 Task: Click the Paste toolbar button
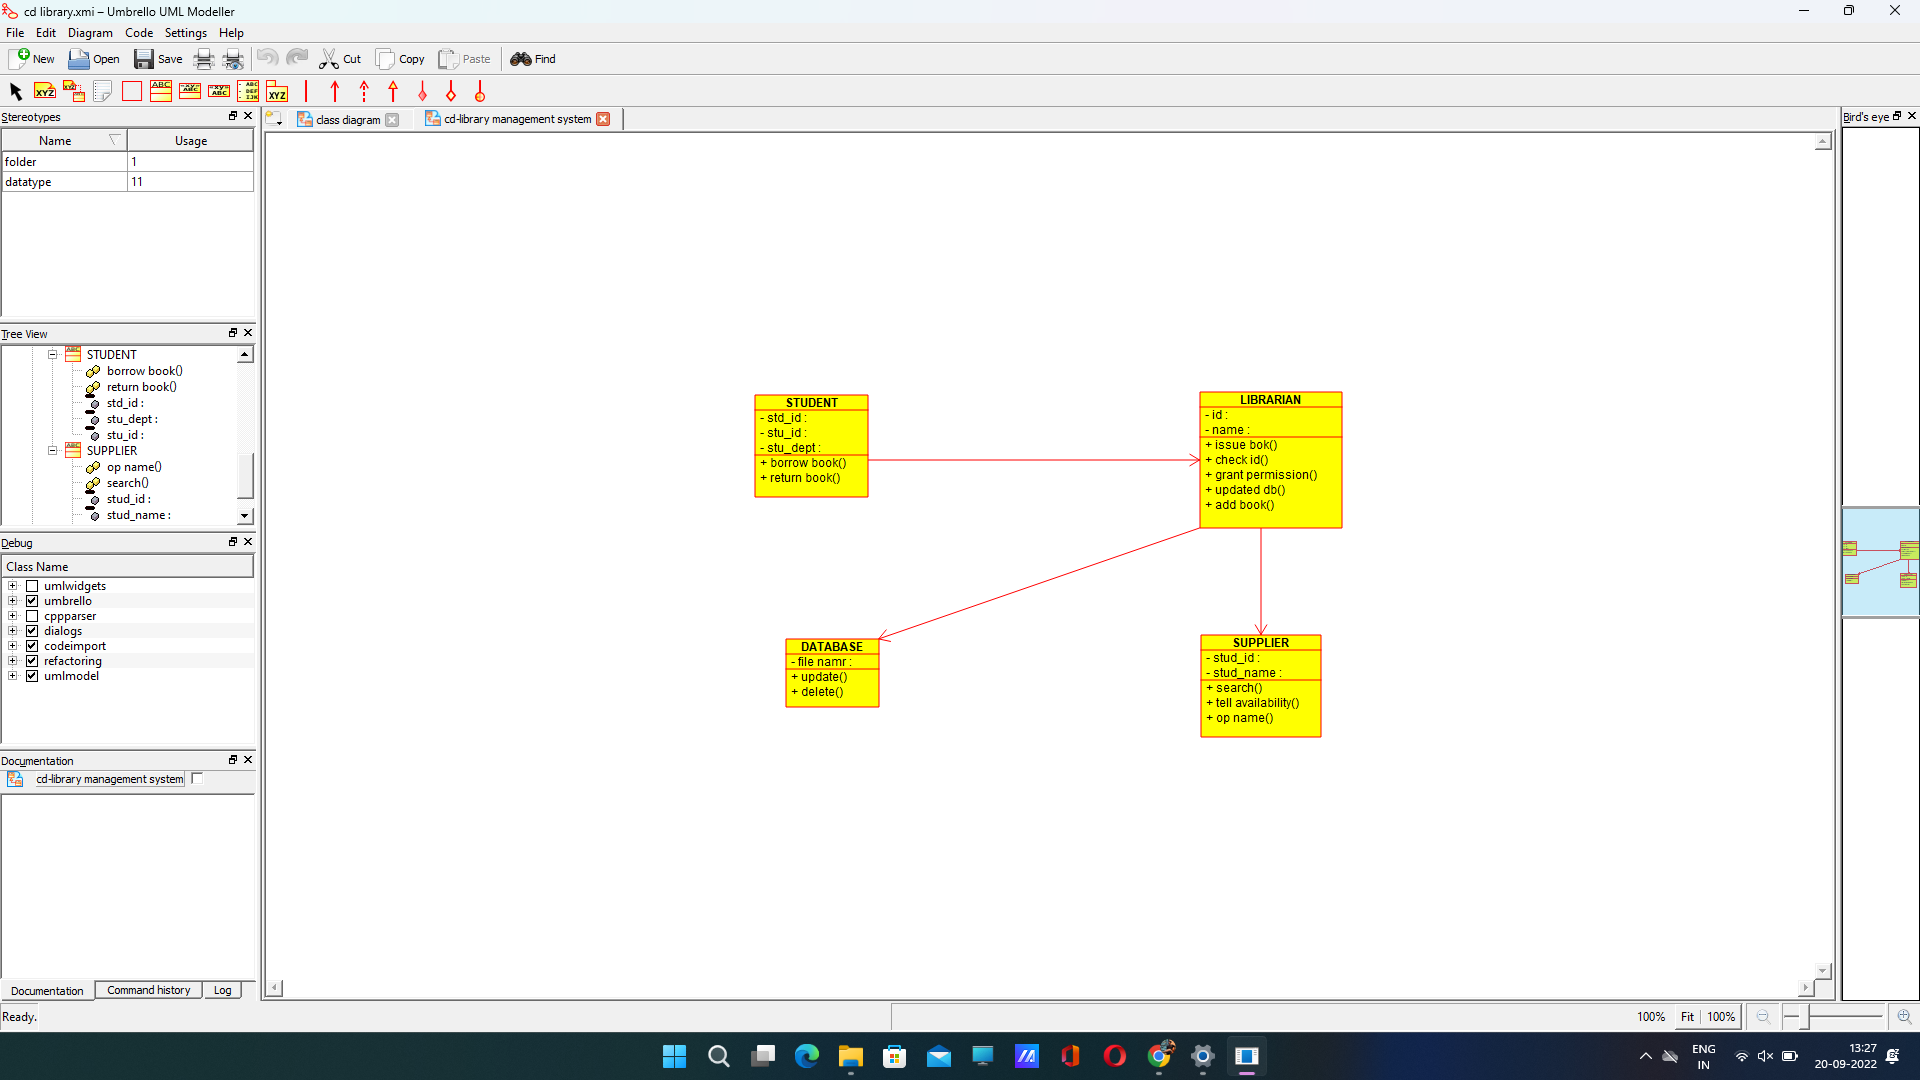464,59
